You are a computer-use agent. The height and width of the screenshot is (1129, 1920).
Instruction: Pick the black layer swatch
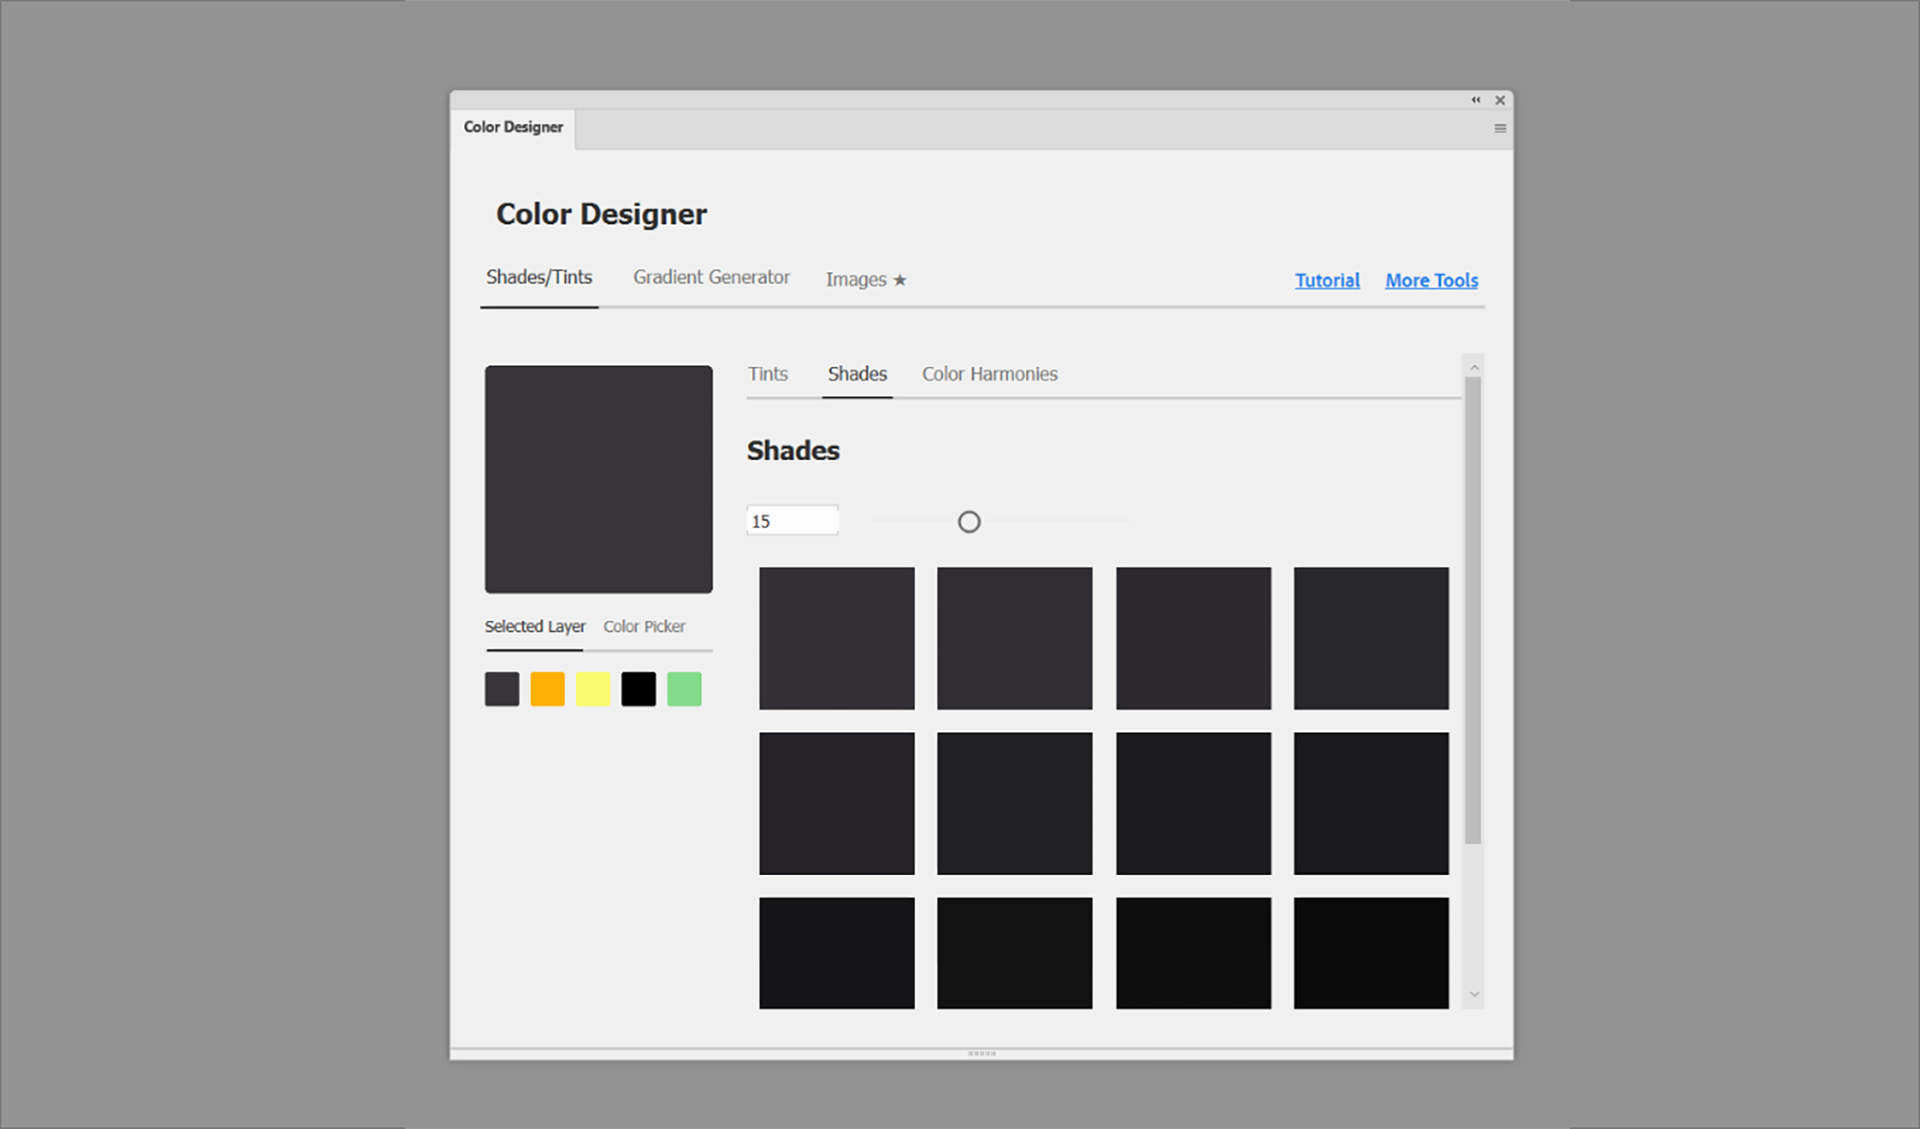(x=638, y=689)
